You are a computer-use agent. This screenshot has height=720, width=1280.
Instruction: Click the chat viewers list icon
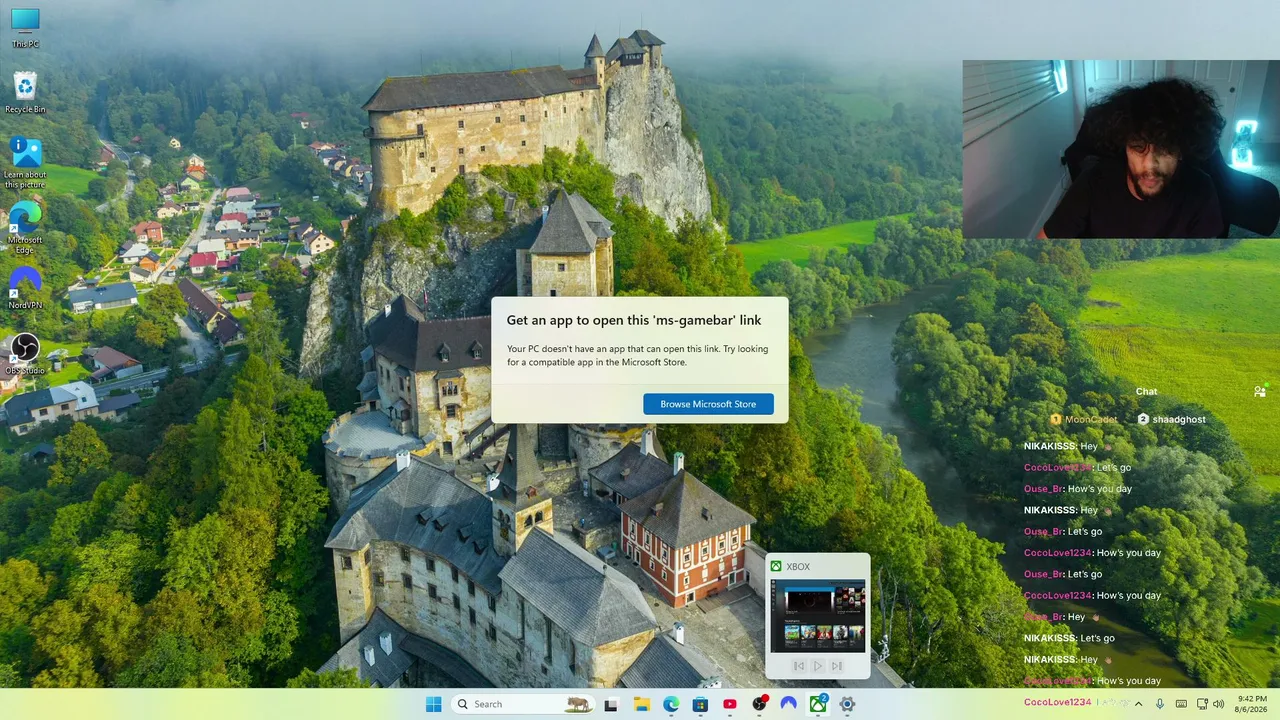[1260, 391]
